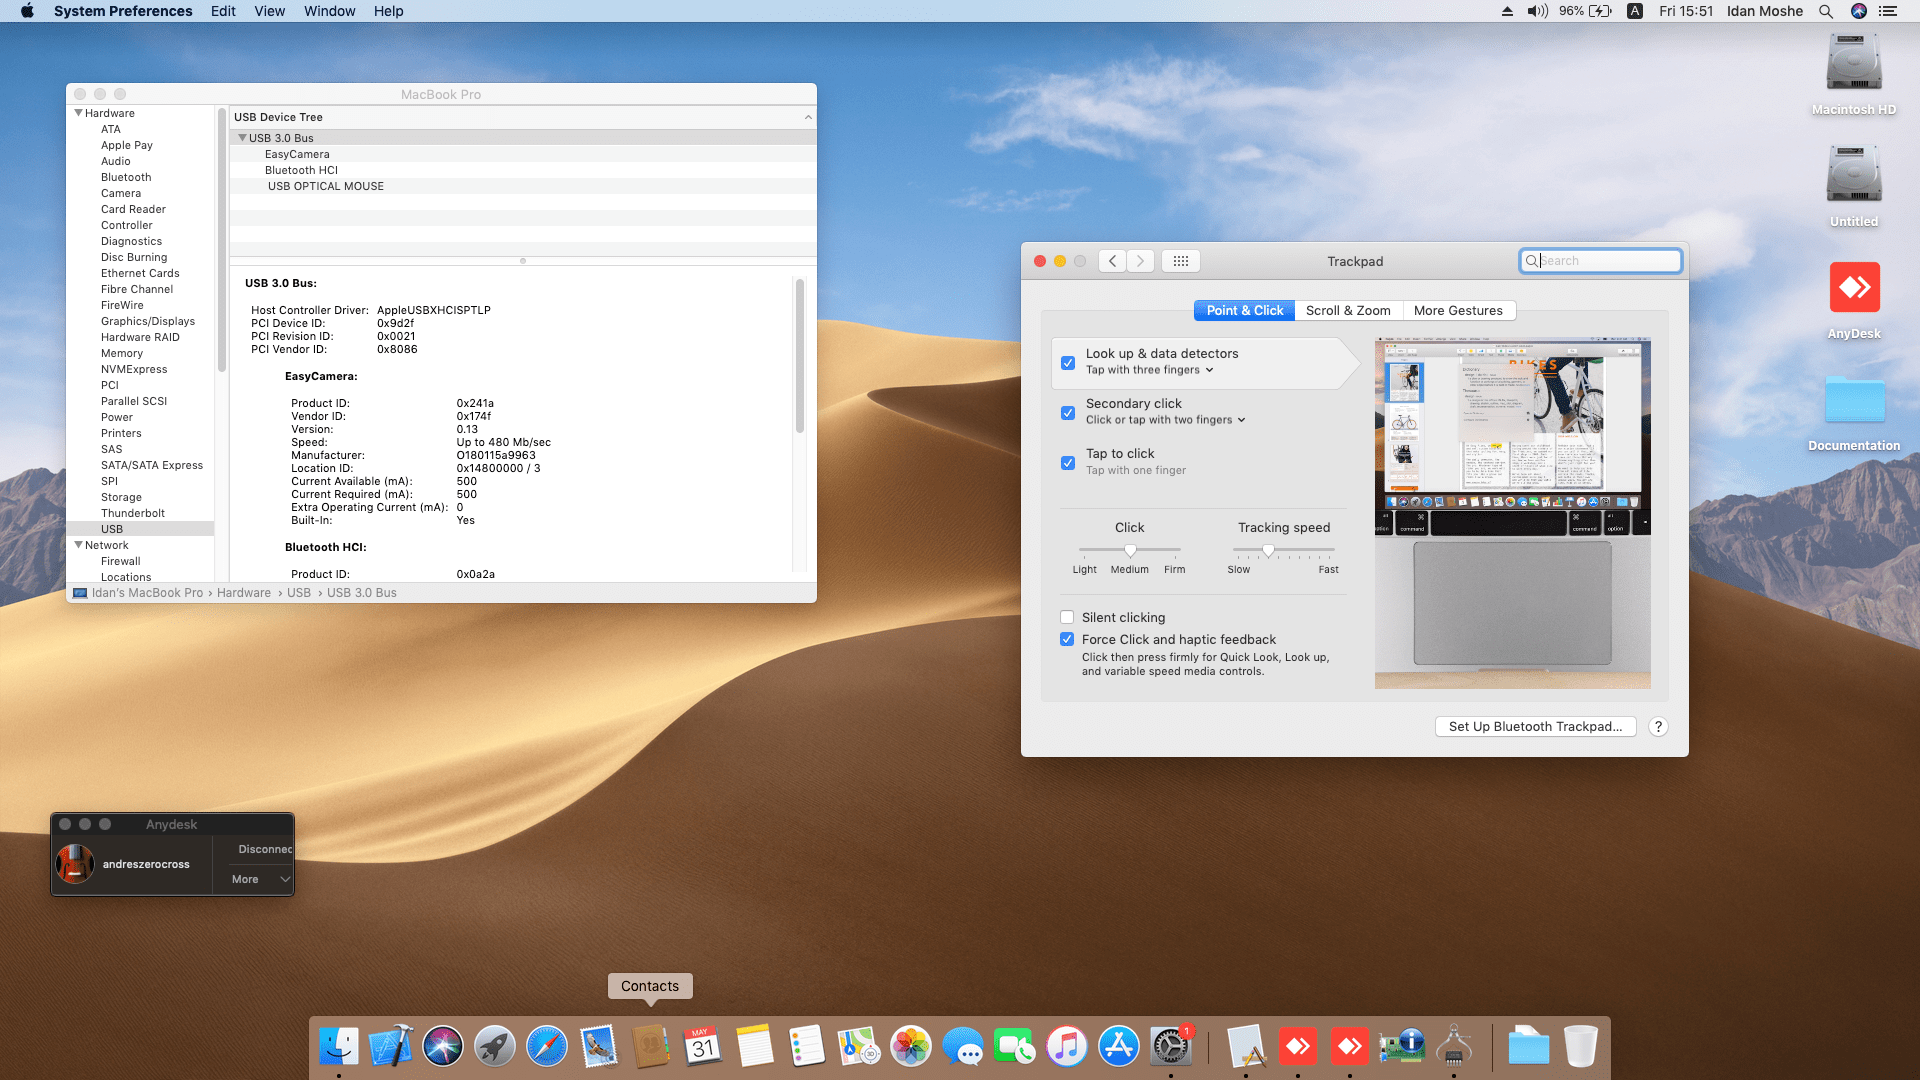1920x1080 pixels.
Task: Collapse the USB 3.0 Bus tree
Action: tap(242, 138)
